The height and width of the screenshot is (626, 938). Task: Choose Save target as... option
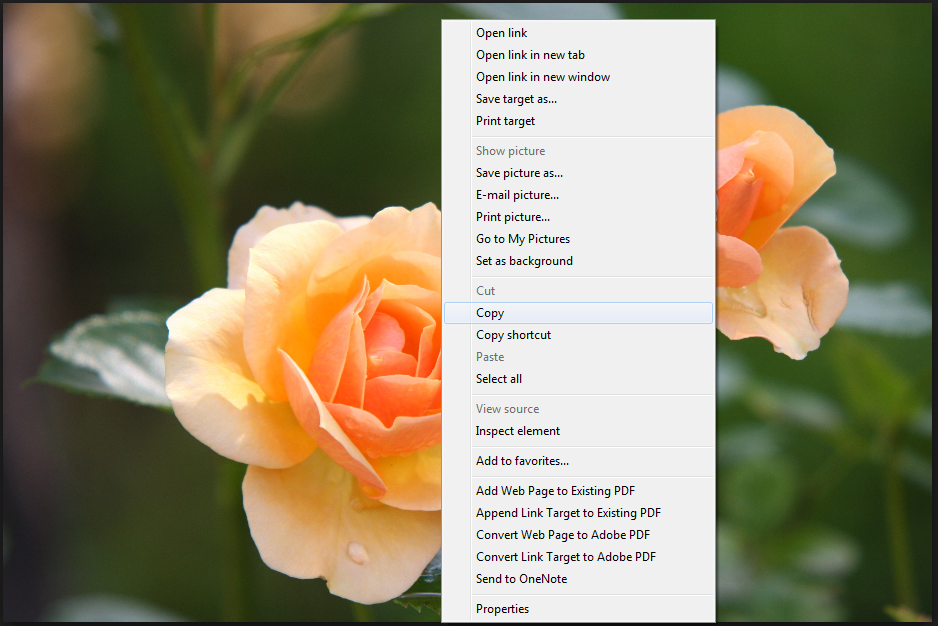pyautogui.click(x=578, y=99)
